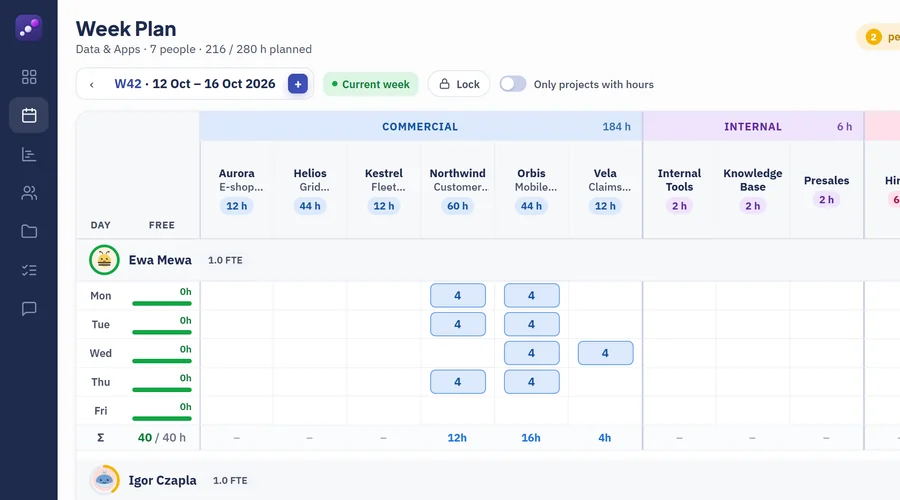Open Orbis Mobile project column header
The image size is (900, 500).
click(x=532, y=189)
